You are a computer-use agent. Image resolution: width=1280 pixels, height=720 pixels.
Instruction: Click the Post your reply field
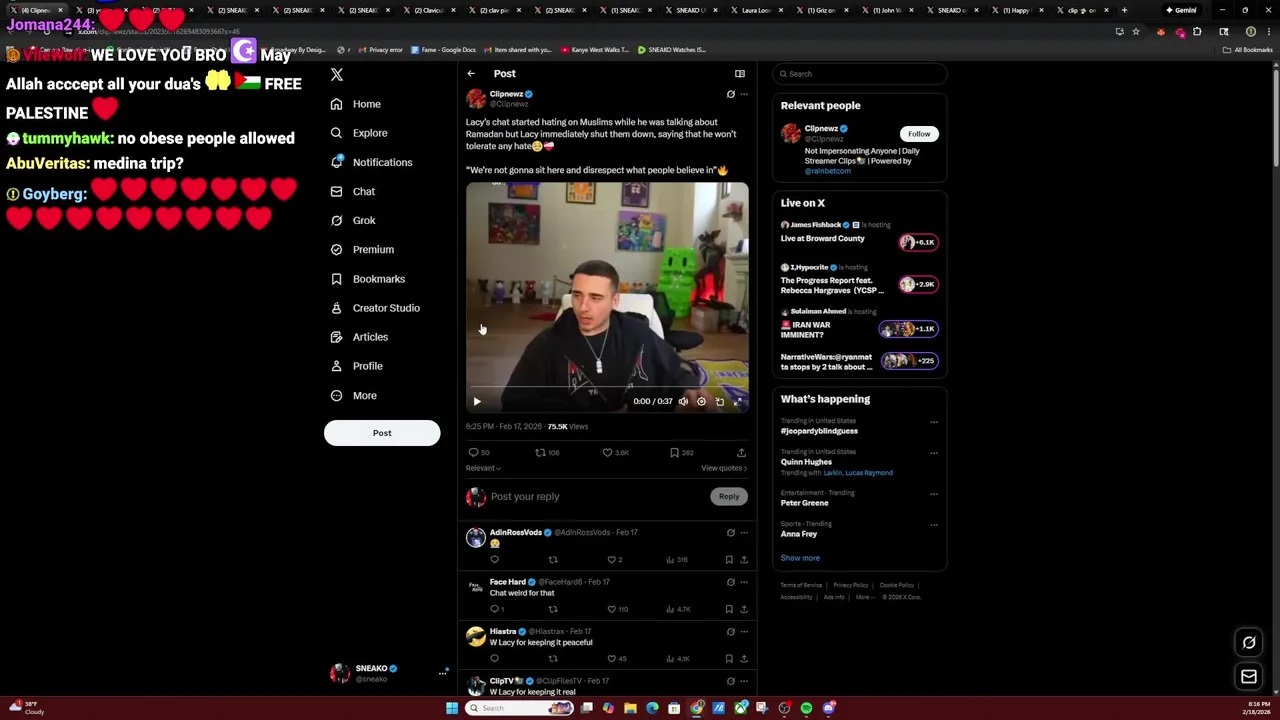(x=597, y=497)
